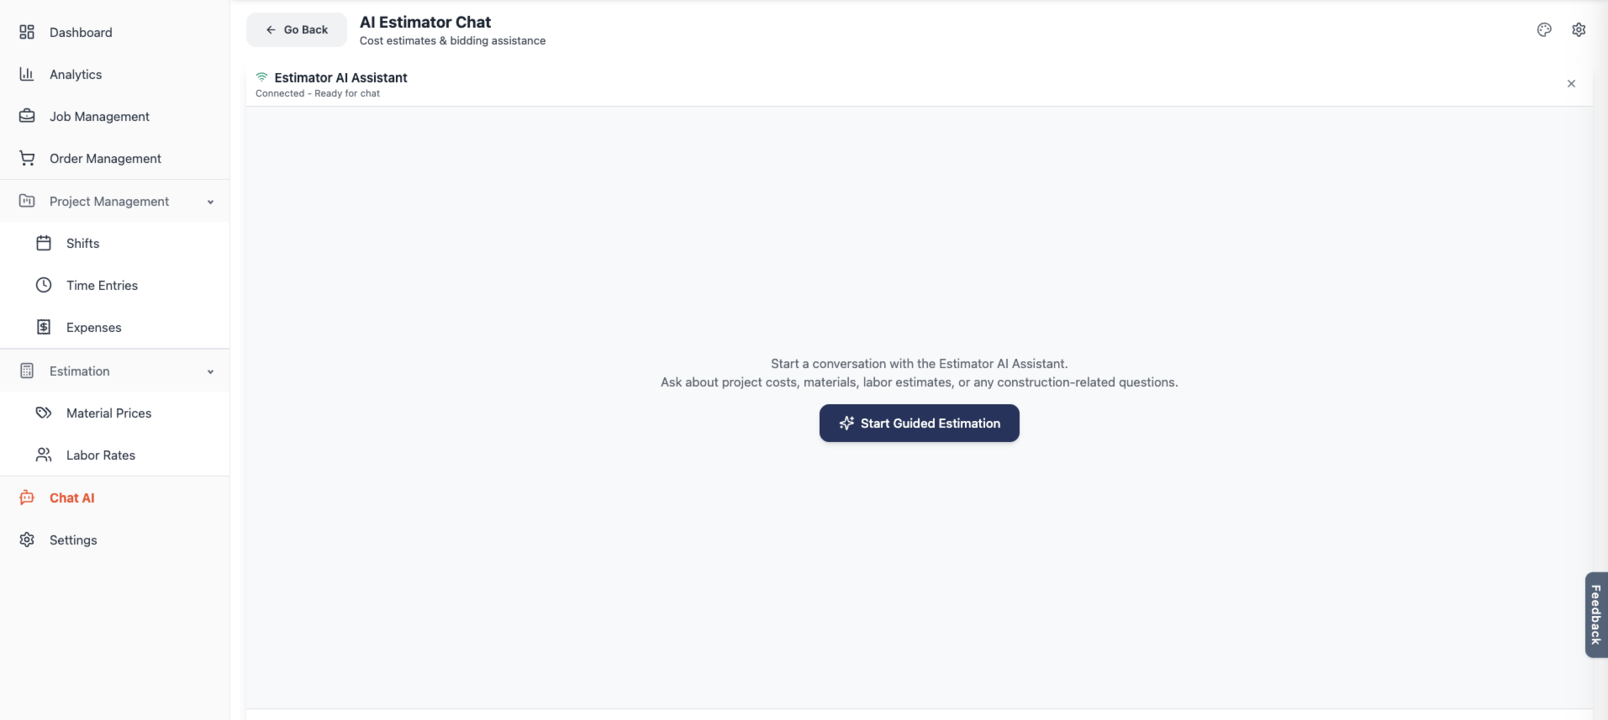Open the top-right settings gear
This screenshot has width=1608, height=720.
1578,30
